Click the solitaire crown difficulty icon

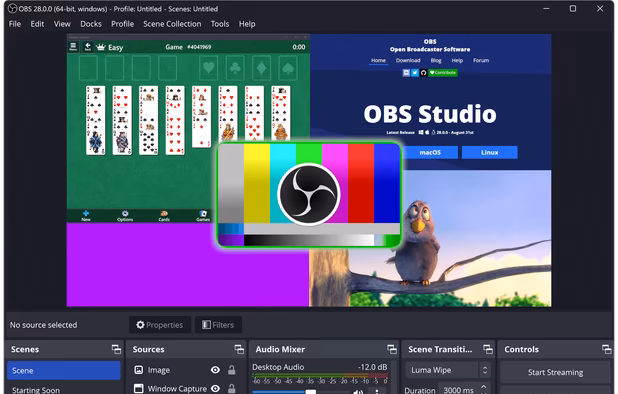tap(101, 47)
